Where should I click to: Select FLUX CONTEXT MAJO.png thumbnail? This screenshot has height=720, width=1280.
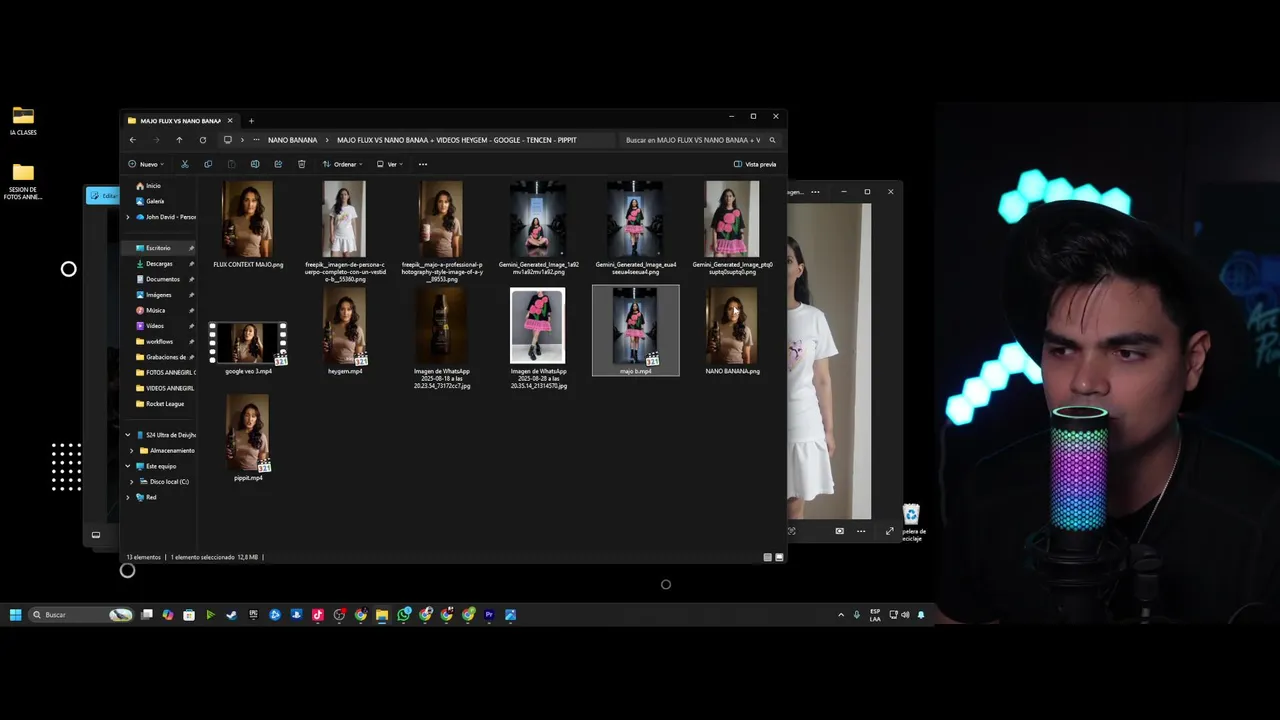tap(248, 220)
